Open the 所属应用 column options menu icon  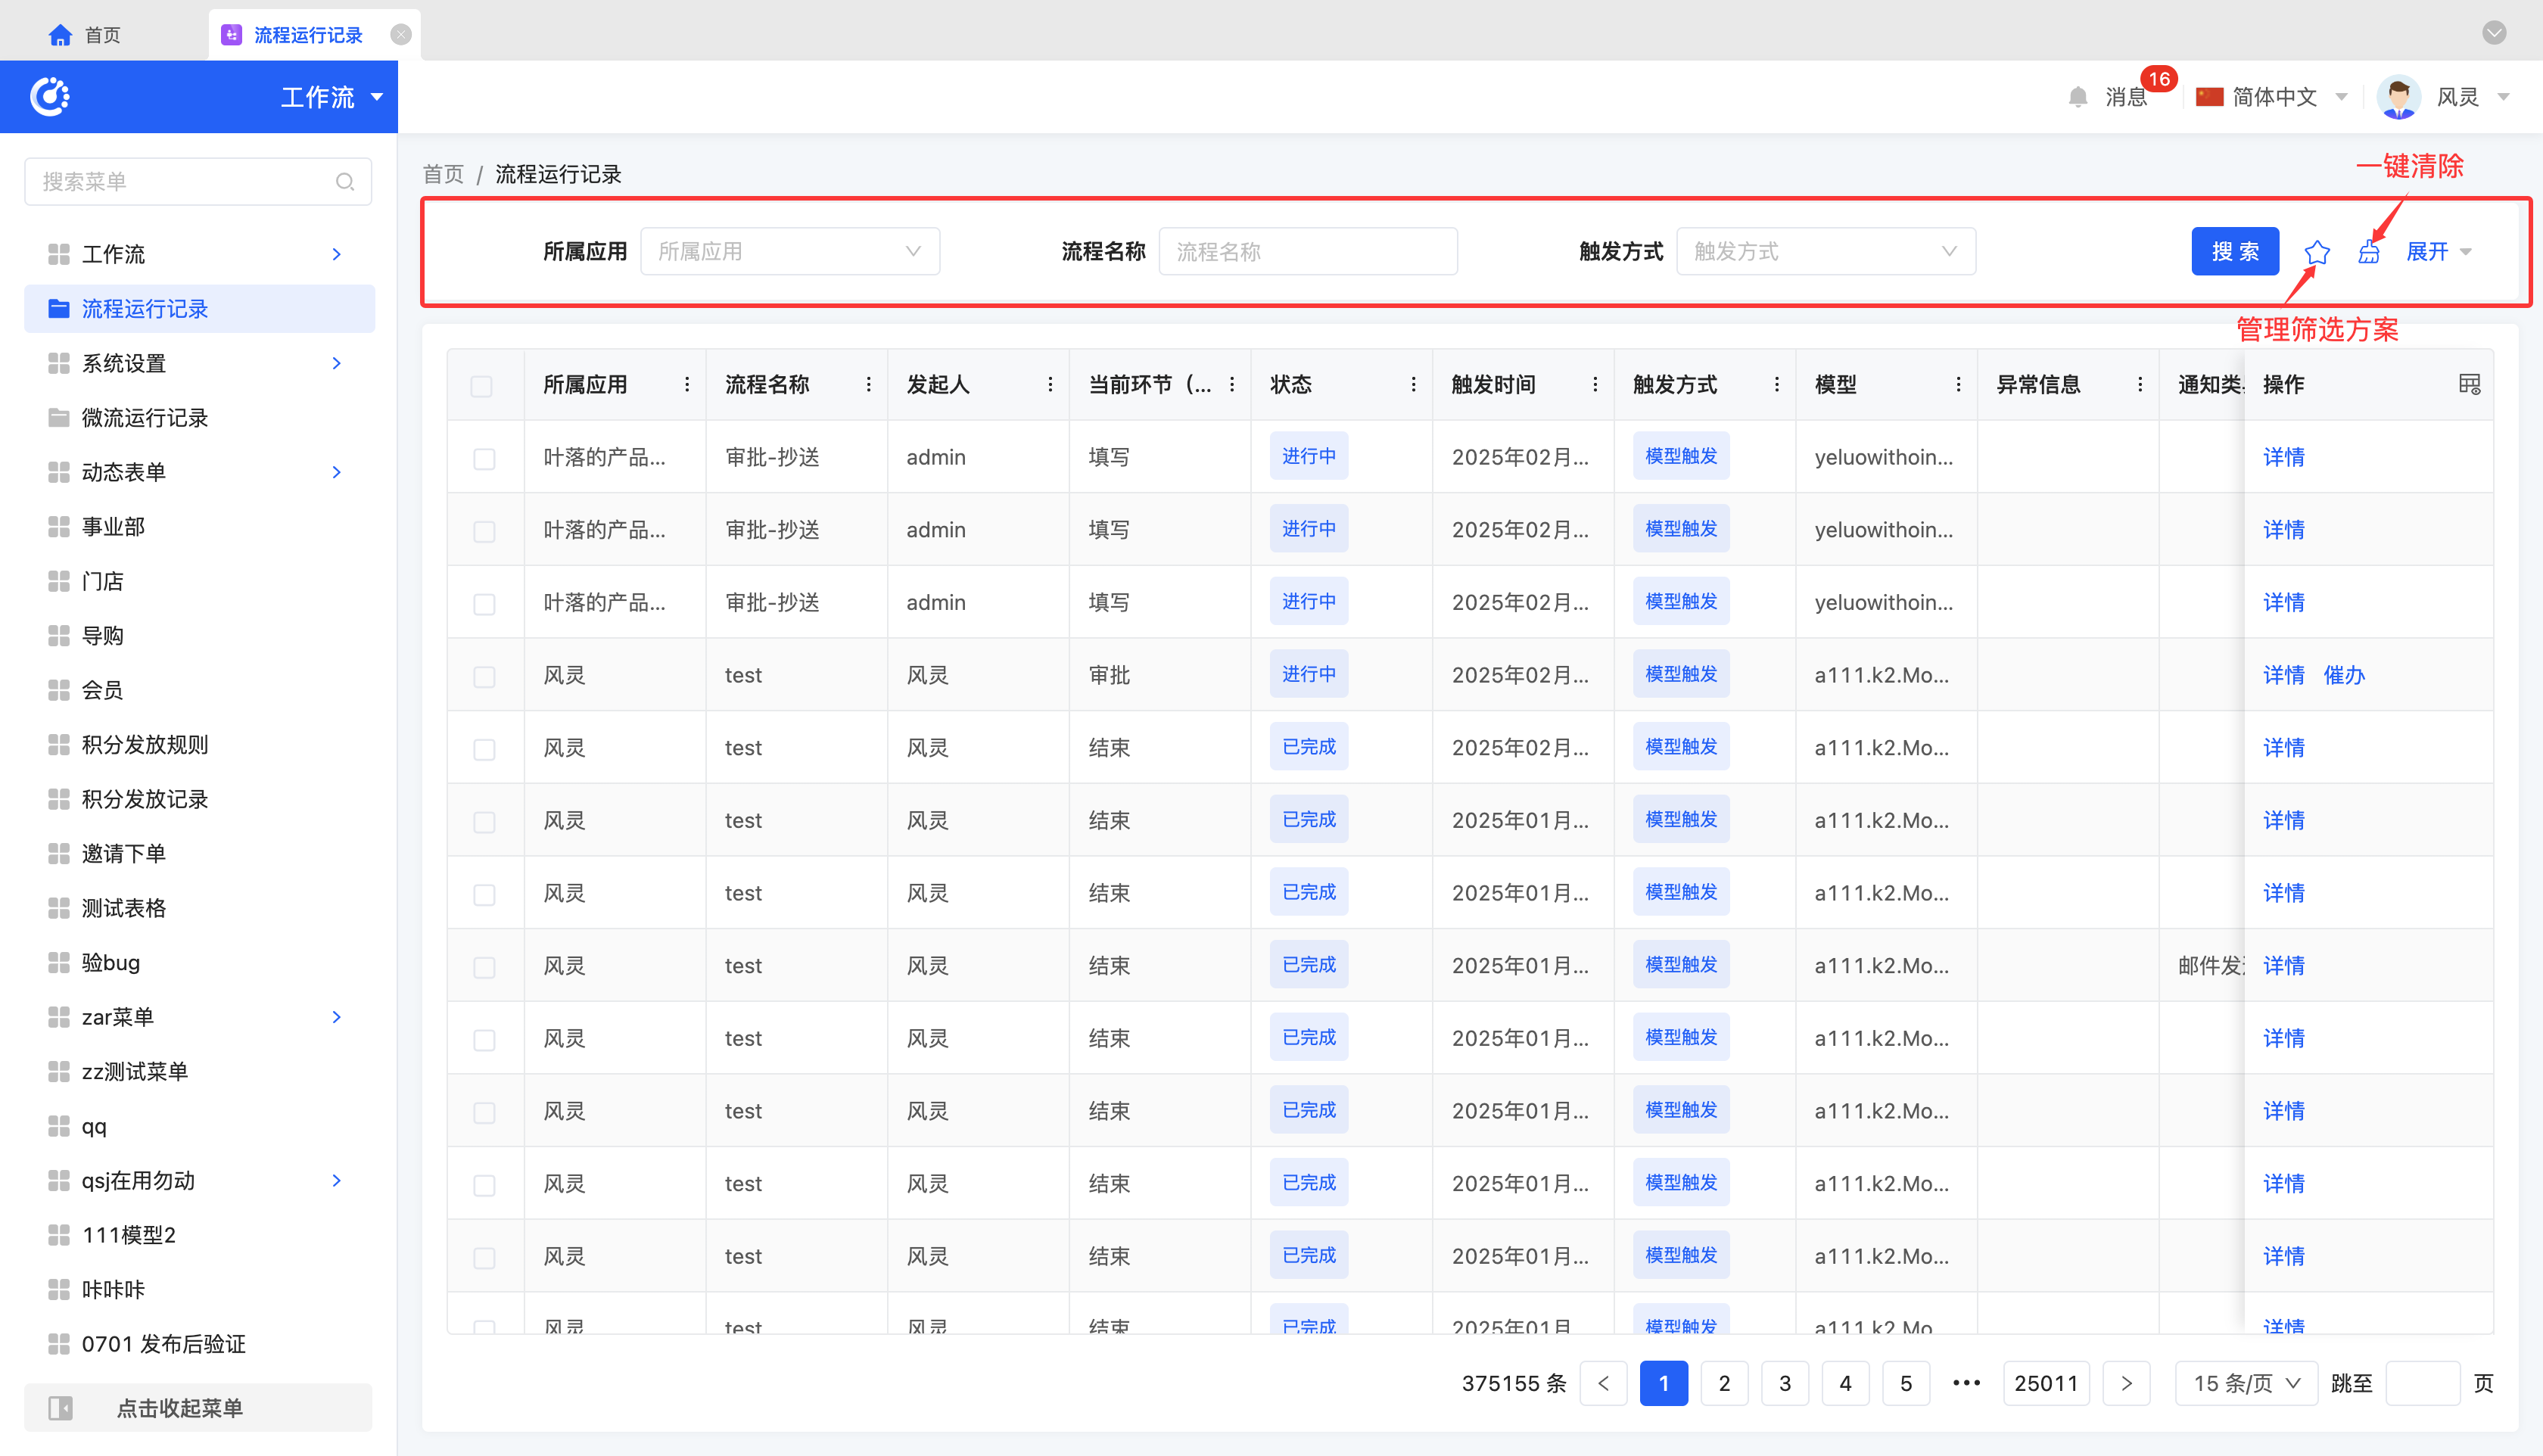[687, 385]
